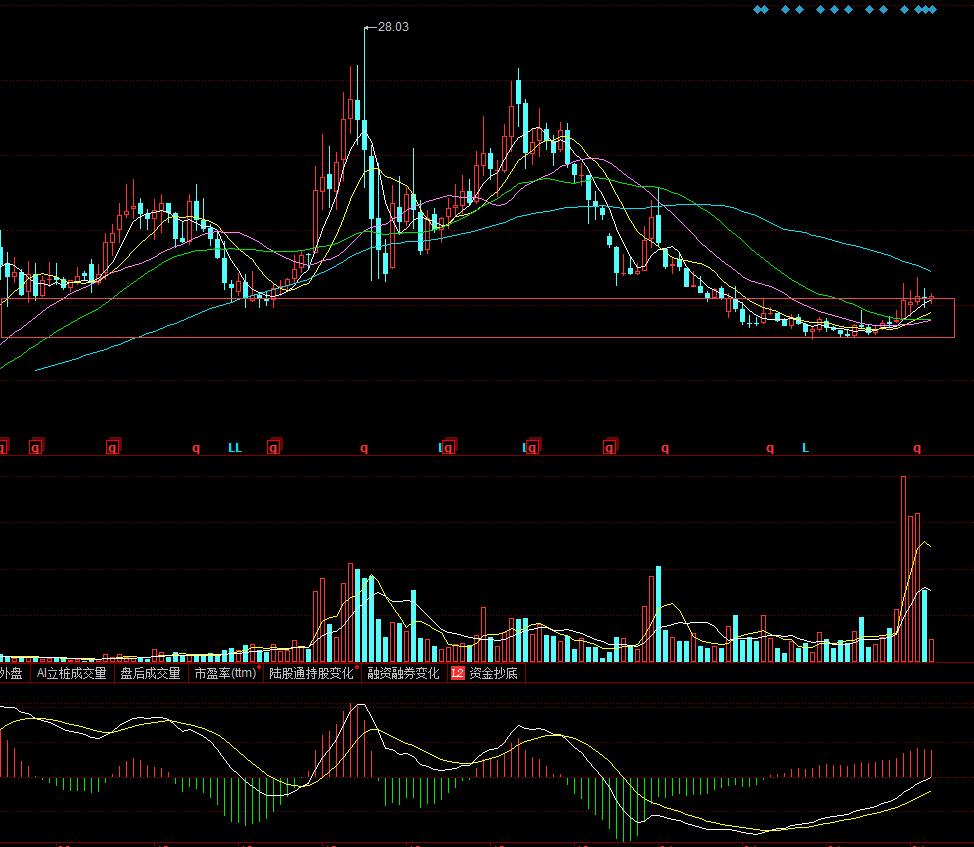
Task: Click the cyan LL event marker
Action: pyautogui.click(x=235, y=448)
